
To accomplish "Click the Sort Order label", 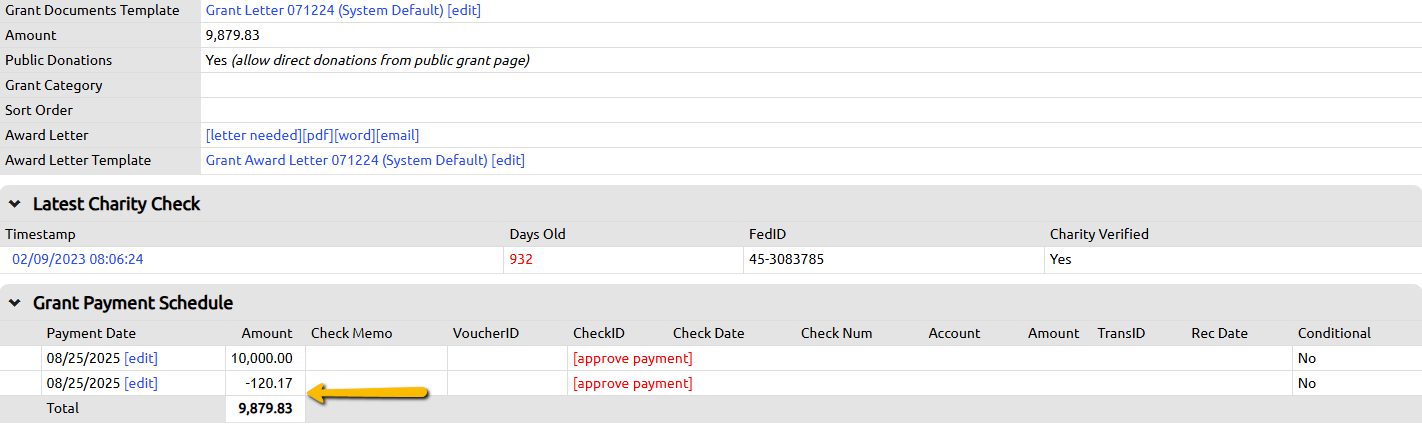I will (39, 110).
